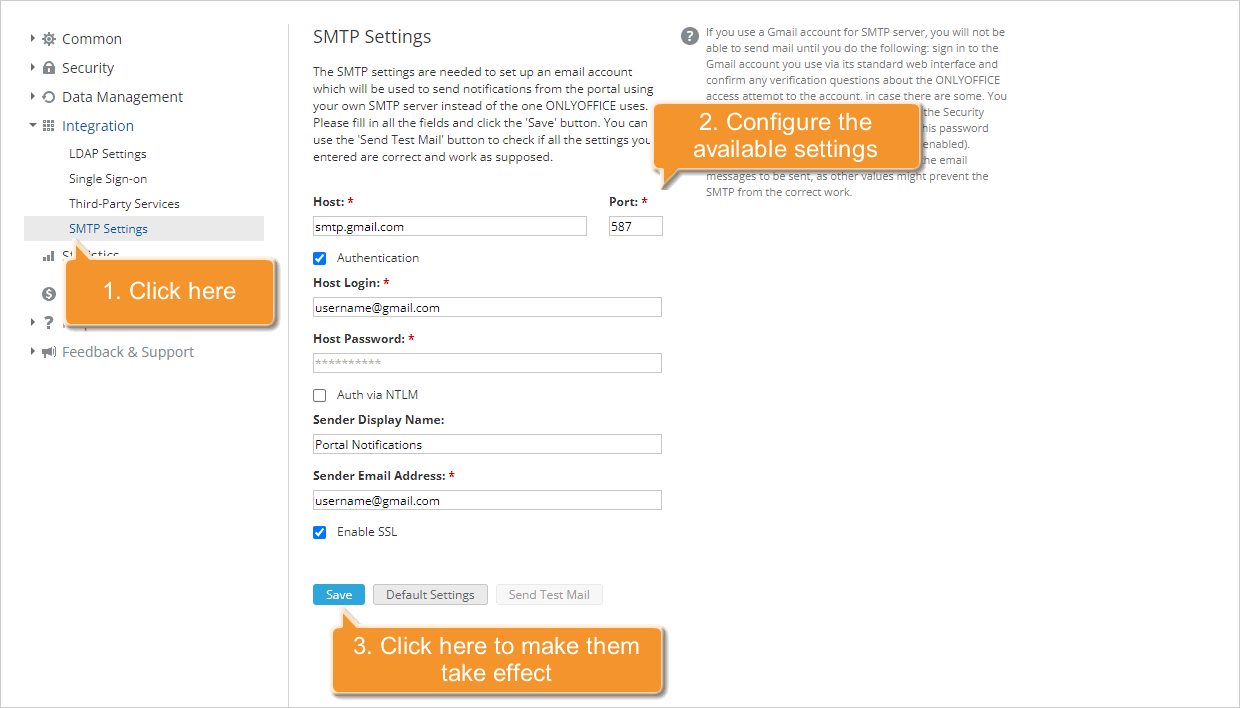The height and width of the screenshot is (708, 1240).
Task: Click the dollar sign payments icon
Action: 49,294
